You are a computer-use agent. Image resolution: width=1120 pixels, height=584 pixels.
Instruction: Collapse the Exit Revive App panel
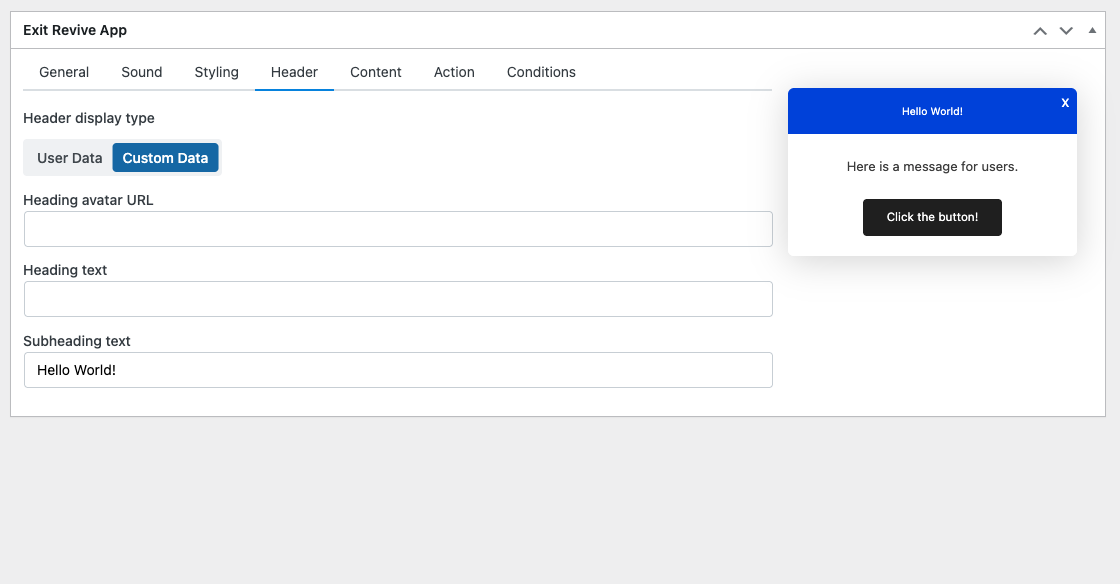1092,31
